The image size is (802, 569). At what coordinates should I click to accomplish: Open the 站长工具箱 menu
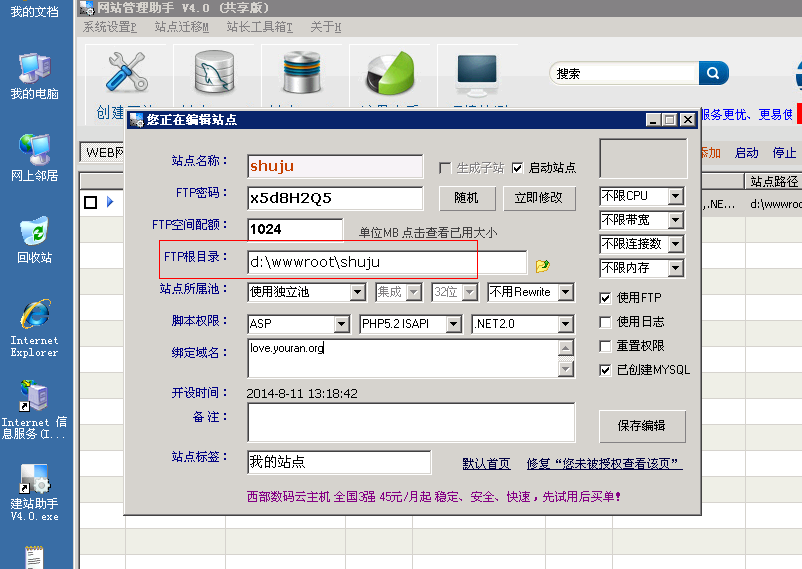click(x=259, y=27)
